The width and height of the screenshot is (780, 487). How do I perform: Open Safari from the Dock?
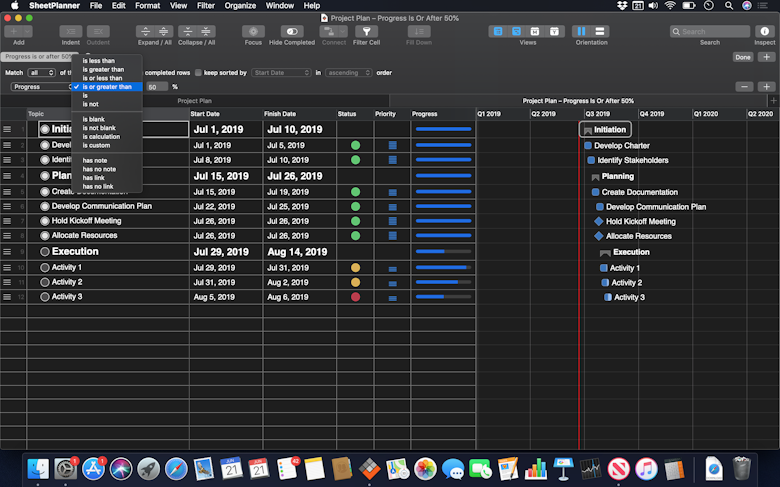(x=176, y=468)
